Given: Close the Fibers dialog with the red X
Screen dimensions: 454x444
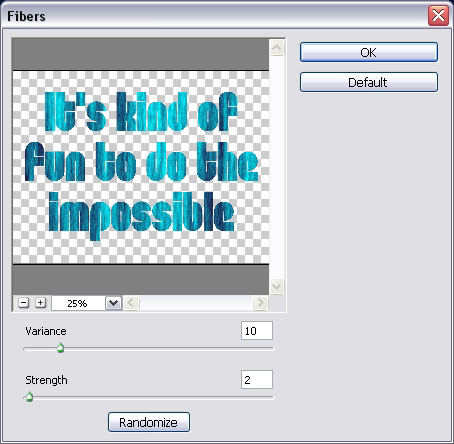Looking at the screenshot, I should pos(438,16).
